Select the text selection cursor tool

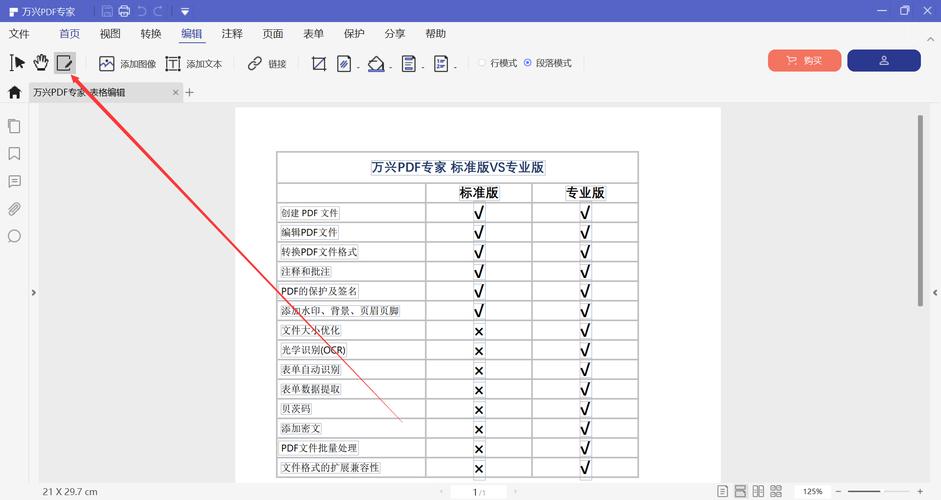[x=17, y=62]
